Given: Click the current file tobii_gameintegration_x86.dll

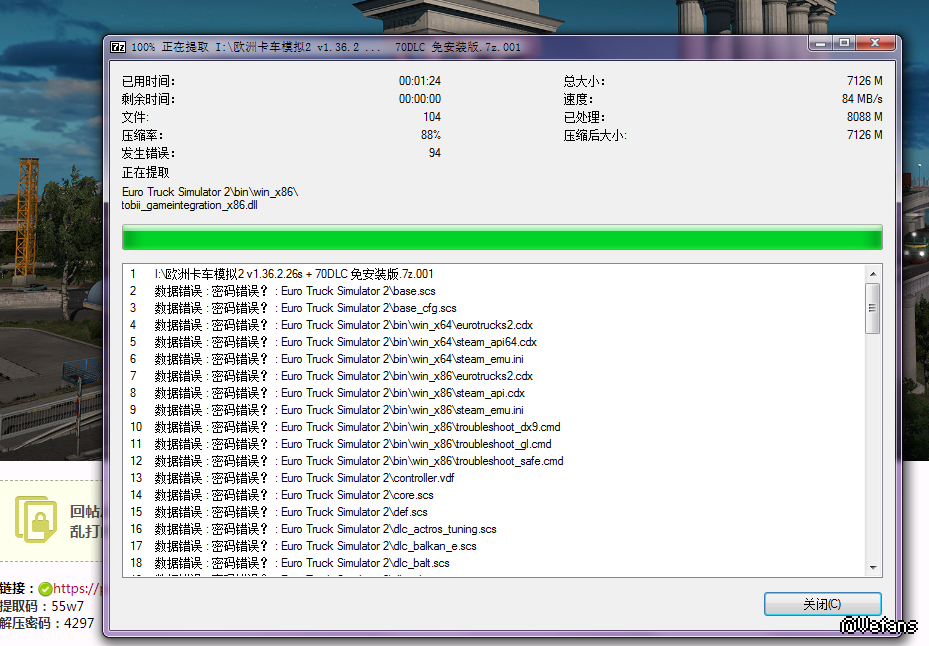Looking at the screenshot, I should click(190, 205).
